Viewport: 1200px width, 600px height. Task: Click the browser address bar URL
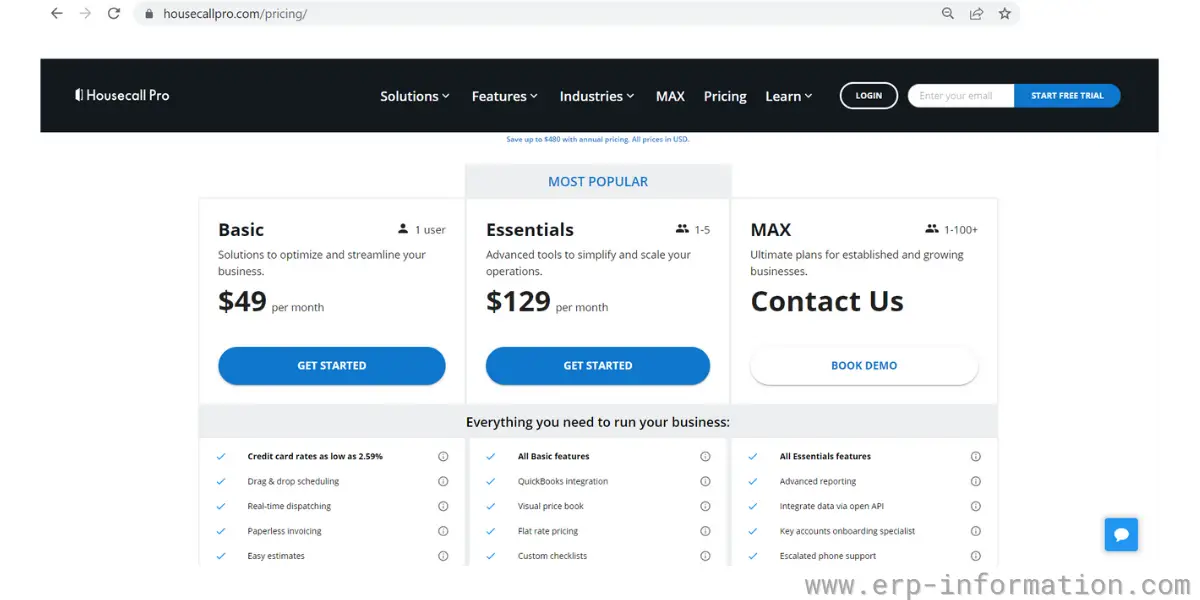tap(235, 14)
